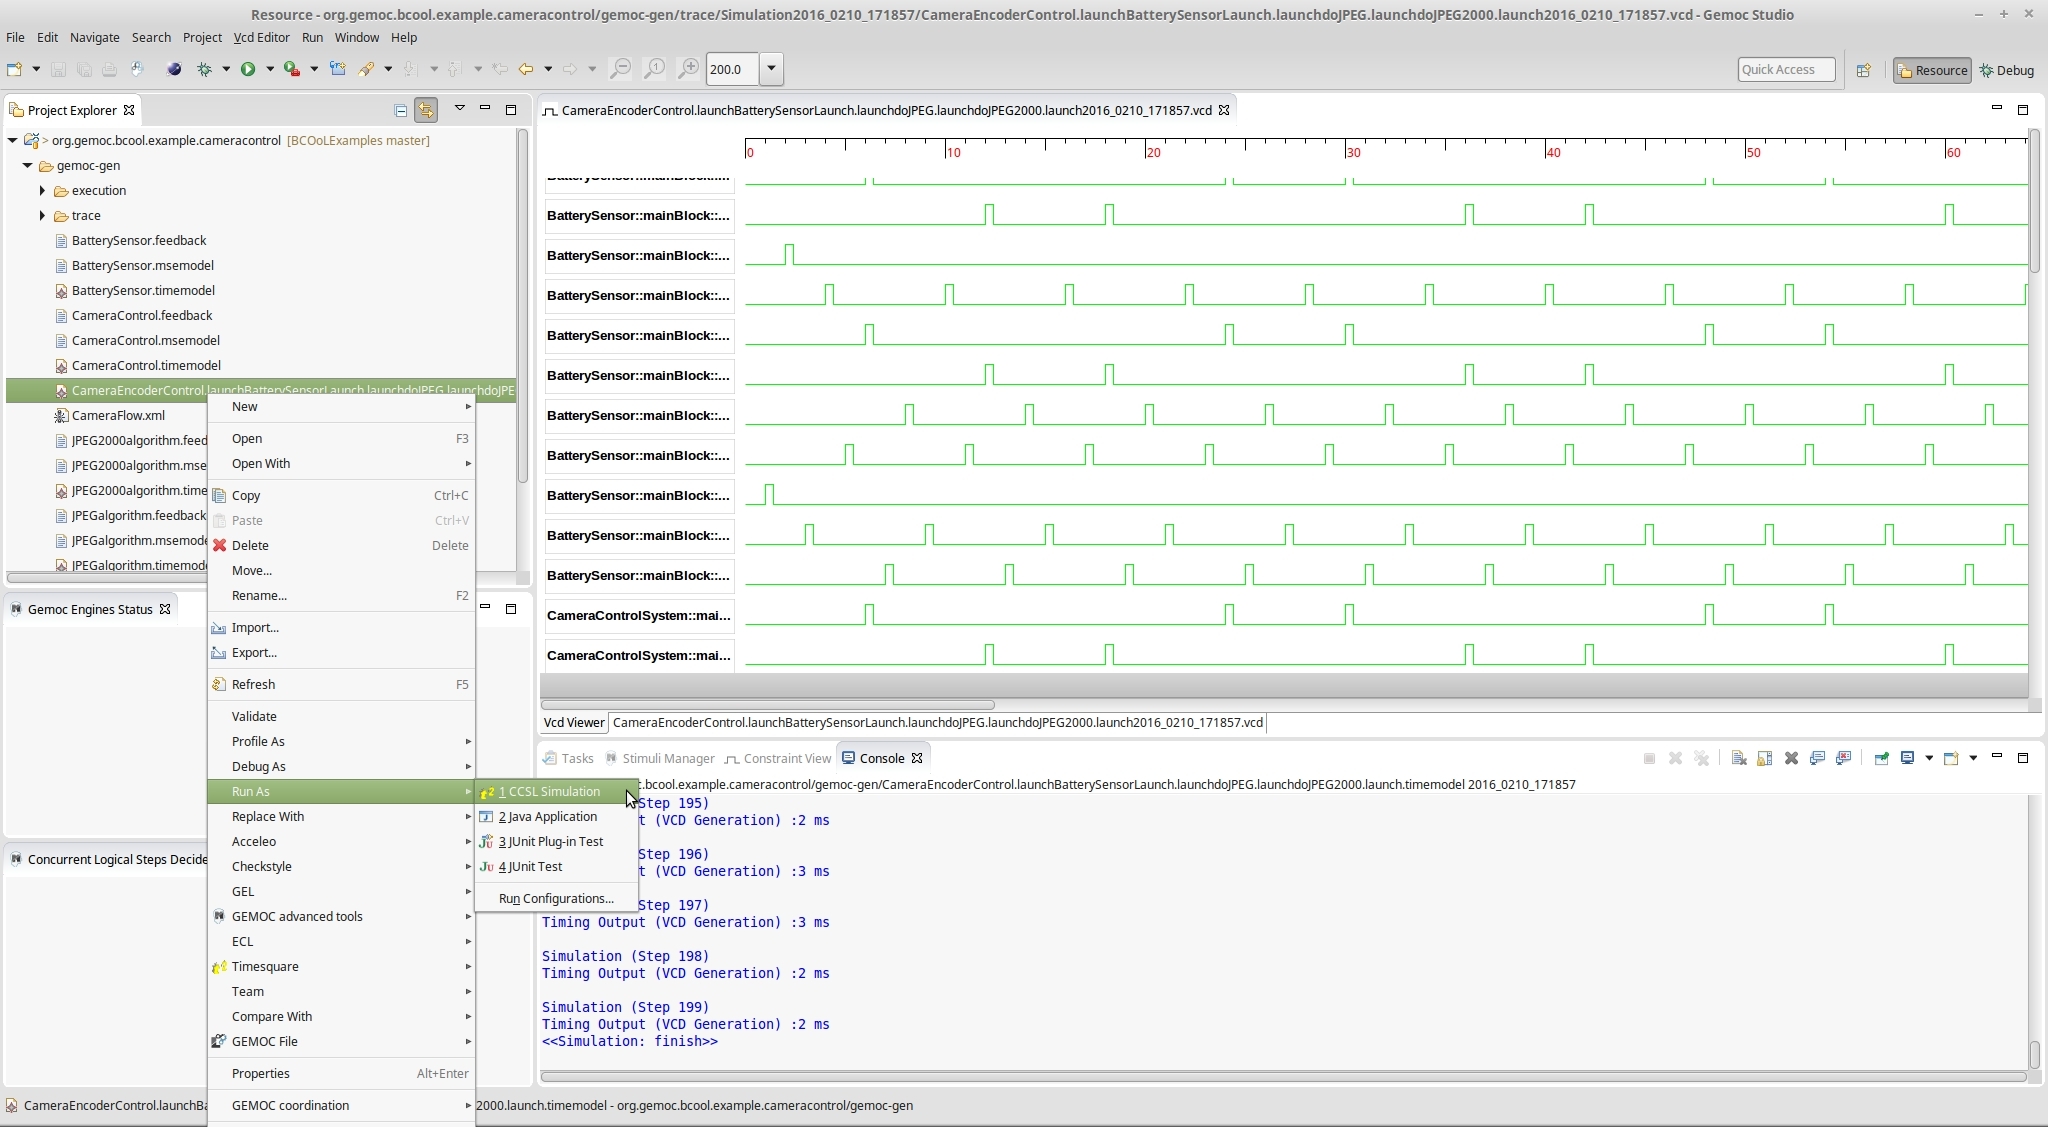Choose Refresh in the context menu
The image size is (2048, 1127).
click(x=253, y=684)
